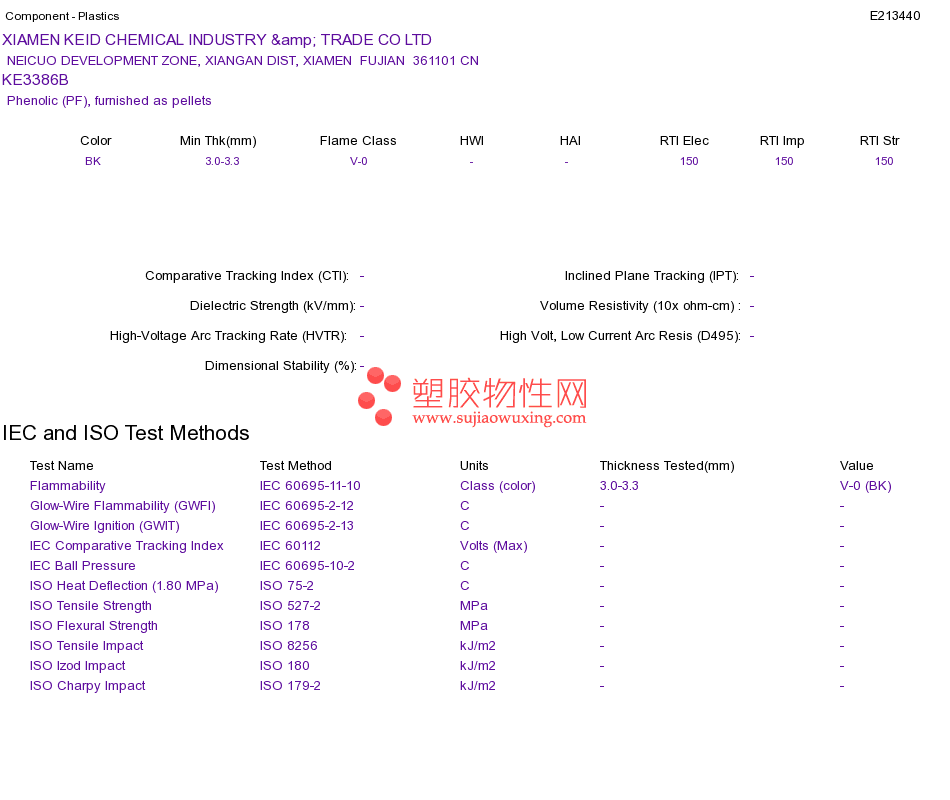The width and height of the screenshot is (950, 800).
Task: Click the High-Voltage Arc Tracking Rate (HVTR) label
Action: (x=228, y=336)
